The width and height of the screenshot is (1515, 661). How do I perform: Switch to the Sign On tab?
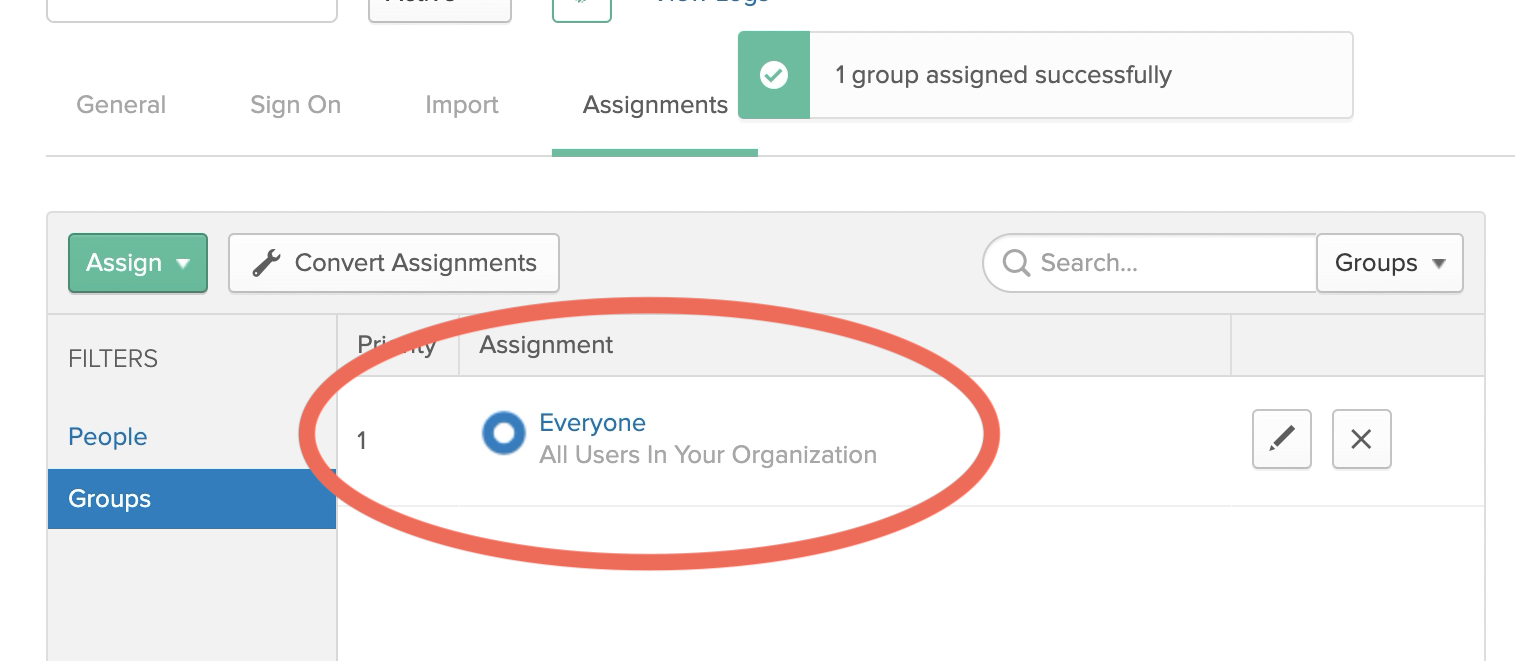[x=295, y=104]
